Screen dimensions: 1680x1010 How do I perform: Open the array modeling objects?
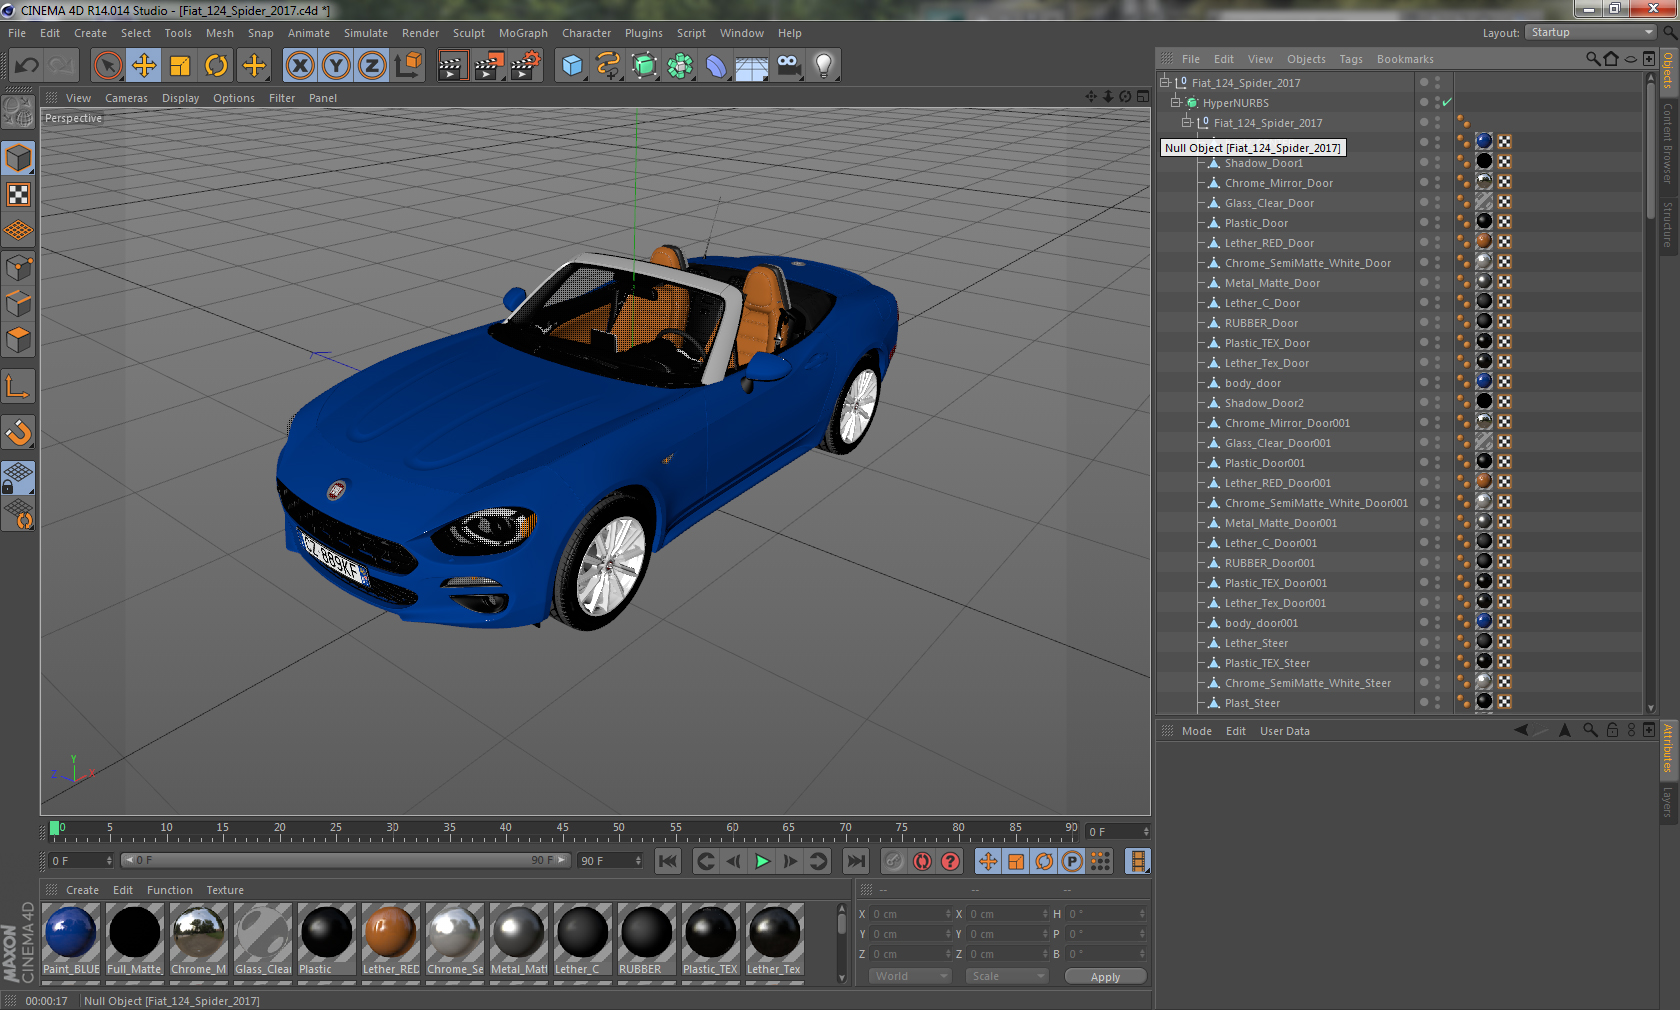(x=680, y=66)
